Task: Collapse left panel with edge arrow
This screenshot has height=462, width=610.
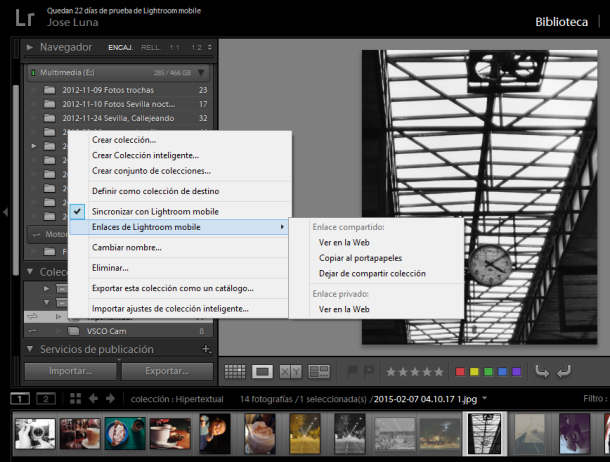Action: click(5, 212)
